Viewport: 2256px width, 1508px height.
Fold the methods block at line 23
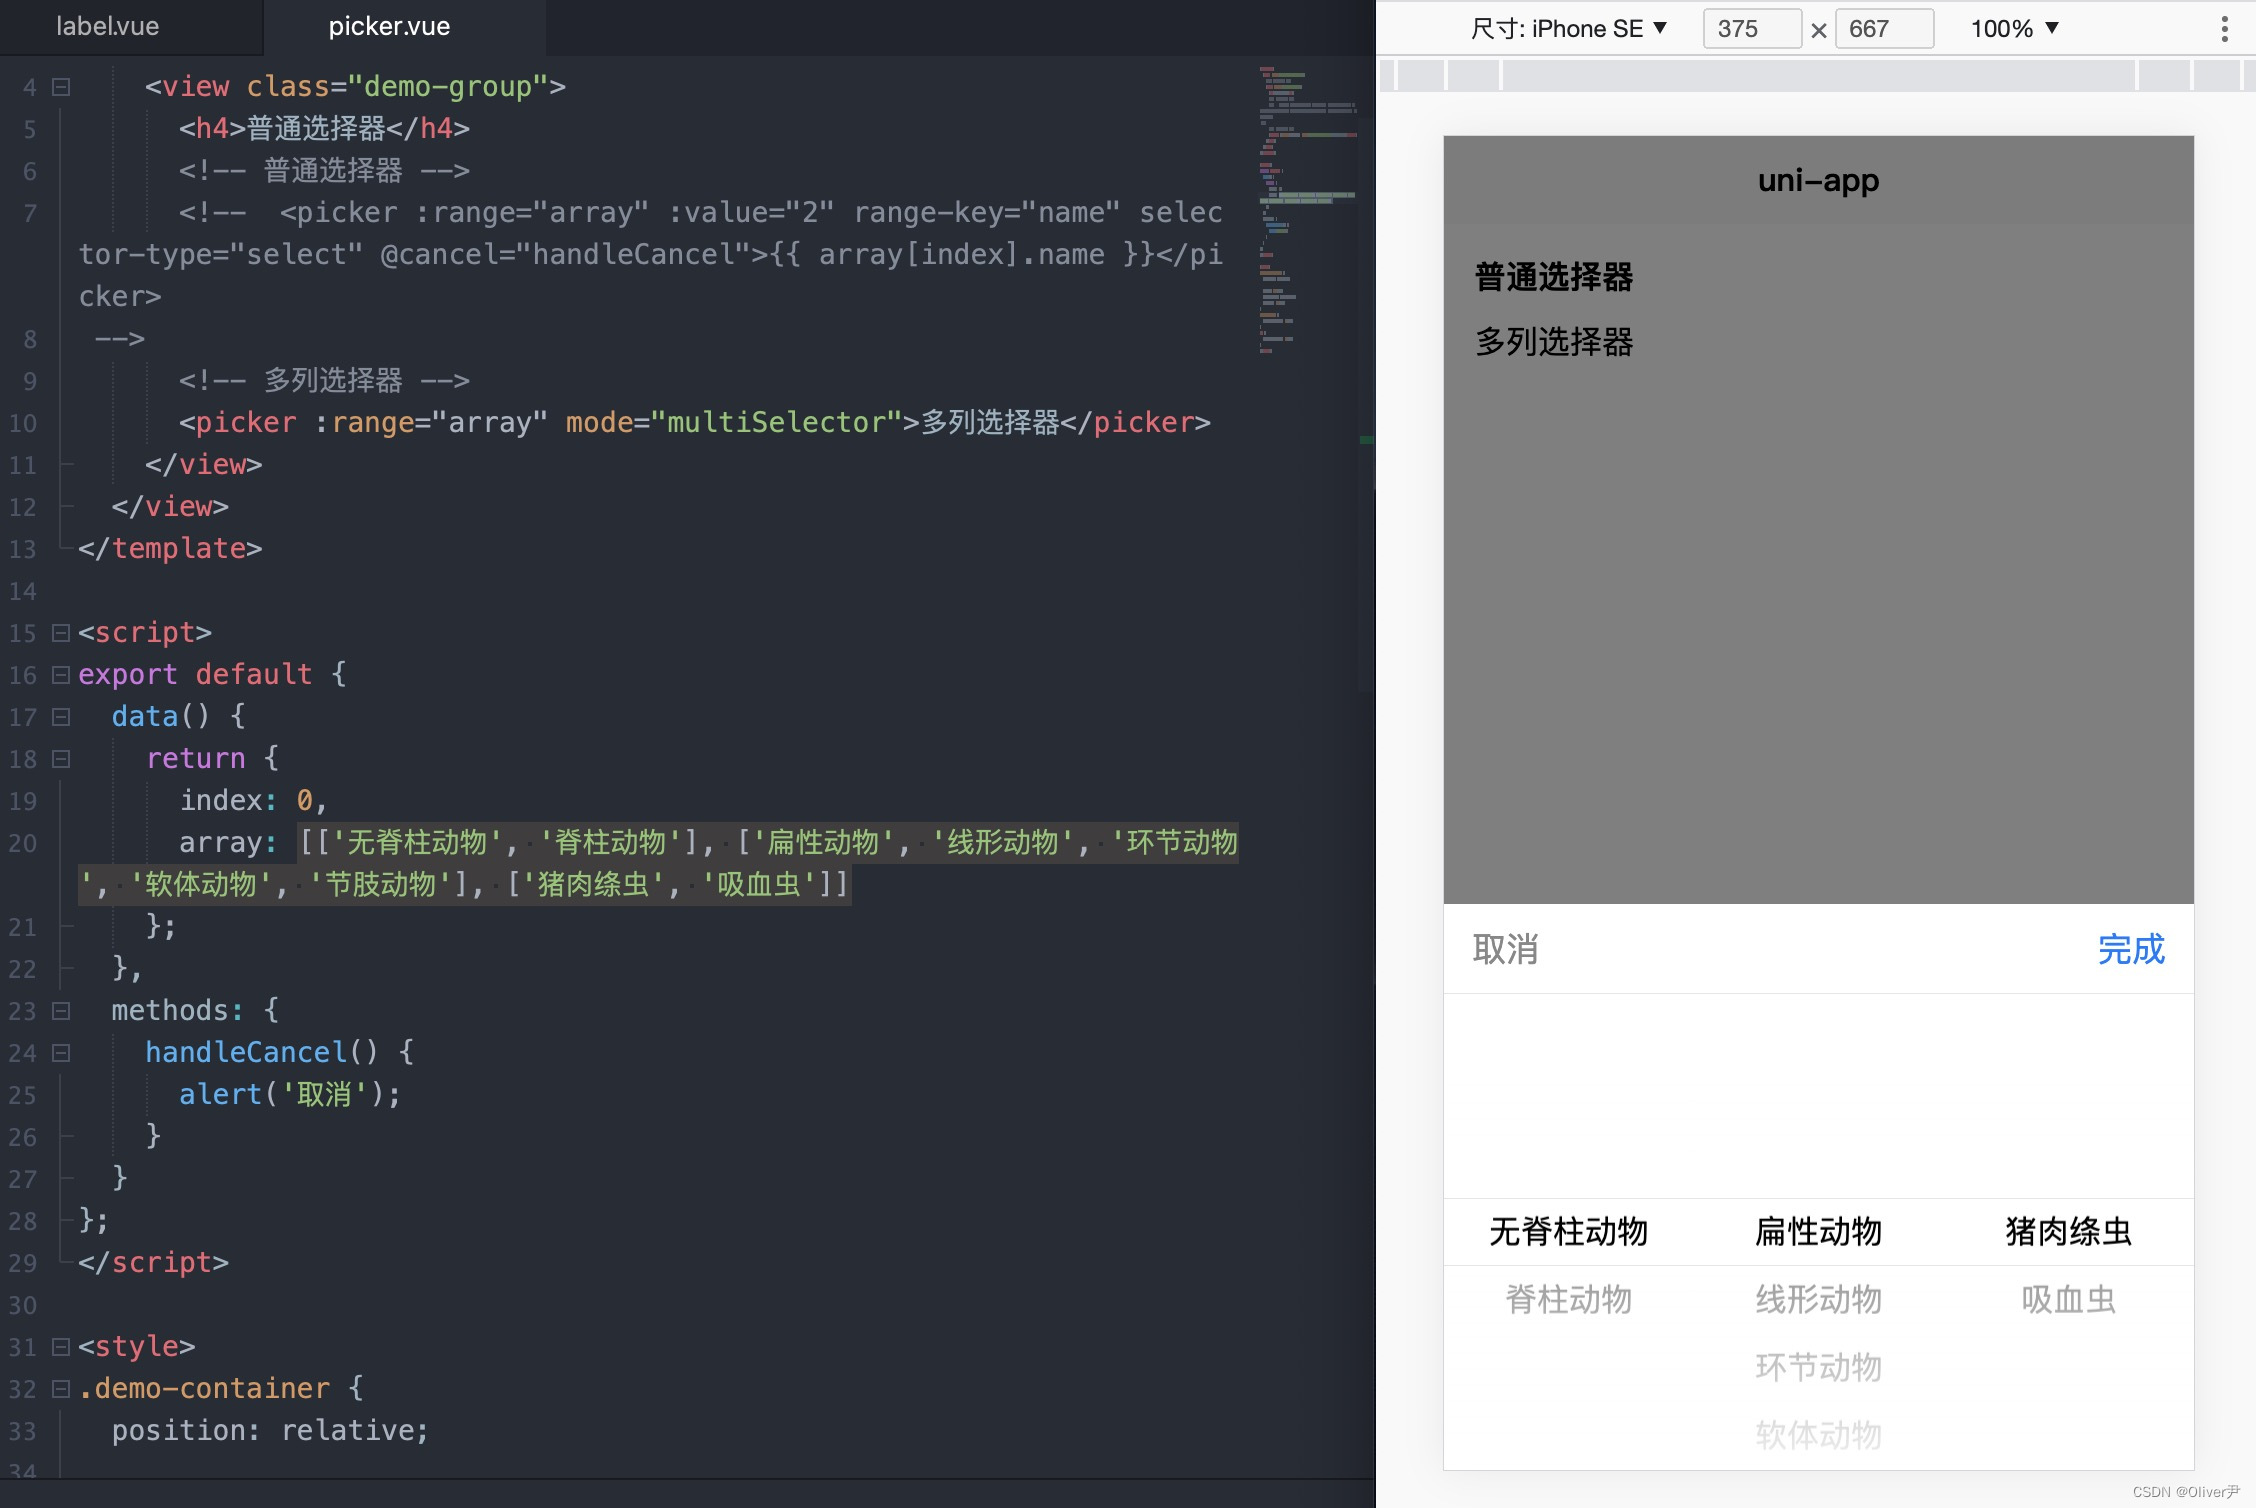(61, 1011)
